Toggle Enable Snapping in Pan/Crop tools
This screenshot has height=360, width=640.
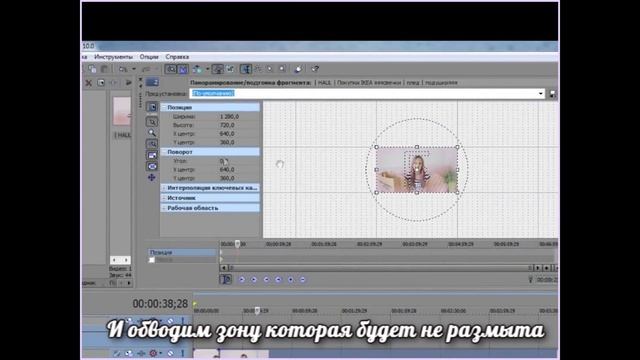click(152, 144)
